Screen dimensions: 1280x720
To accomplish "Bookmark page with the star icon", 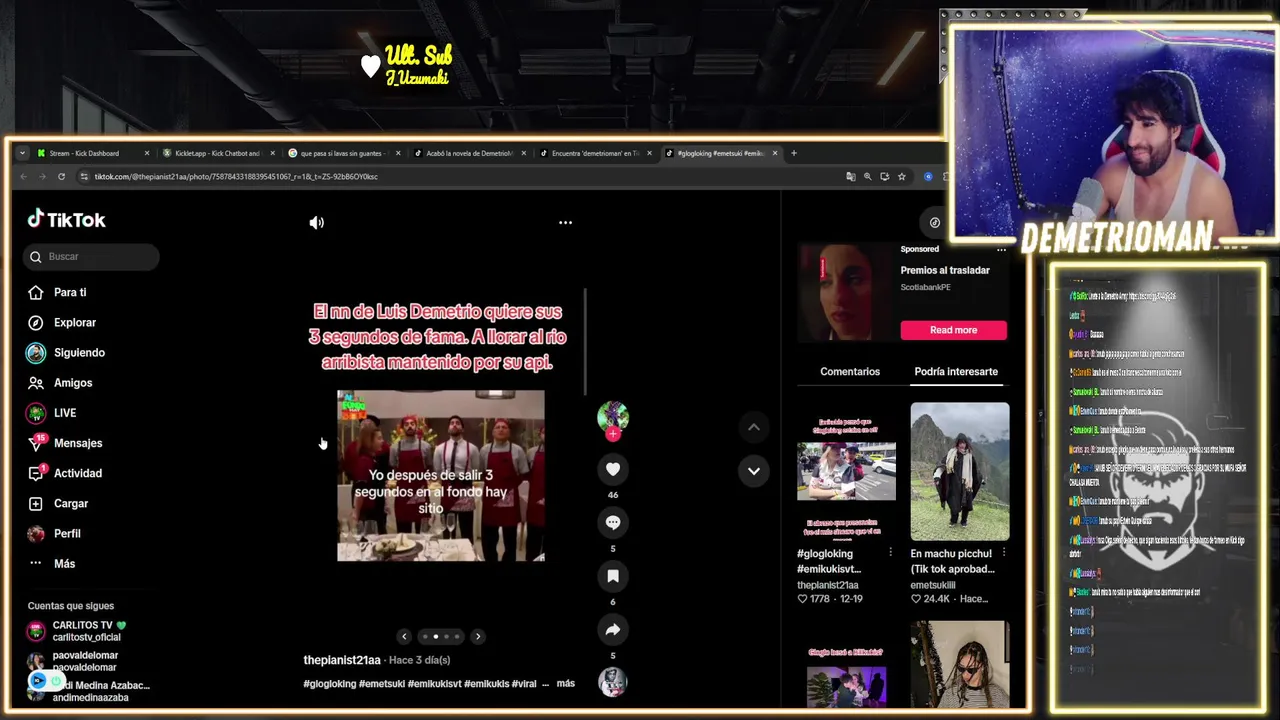I will pyautogui.click(x=902, y=176).
